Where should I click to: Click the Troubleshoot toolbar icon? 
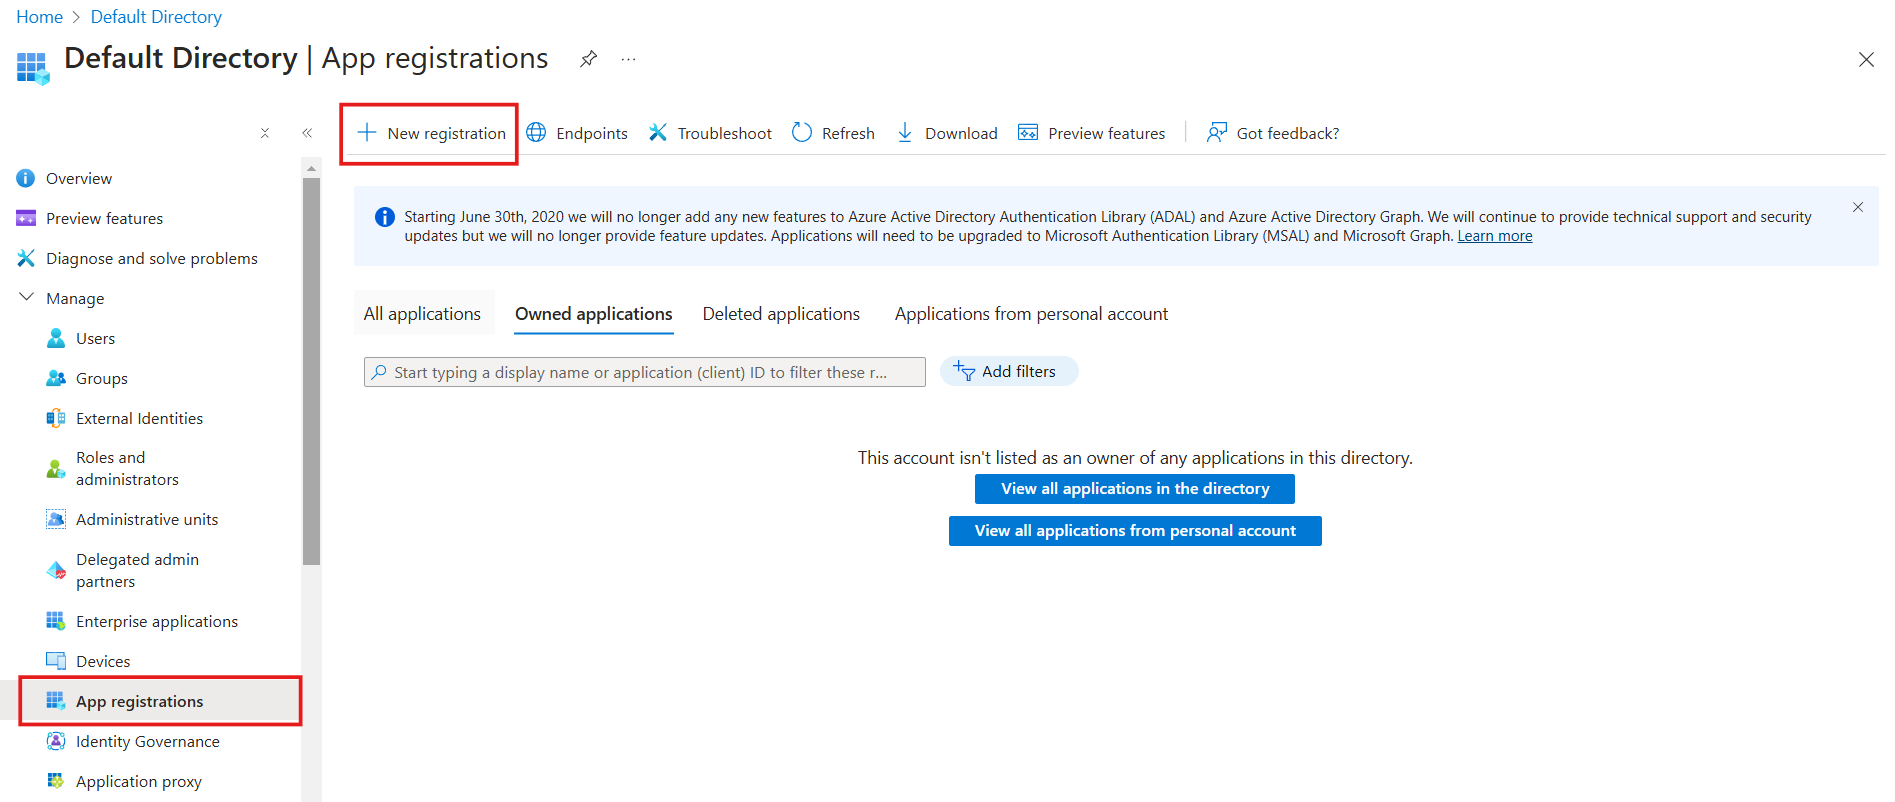pos(658,133)
